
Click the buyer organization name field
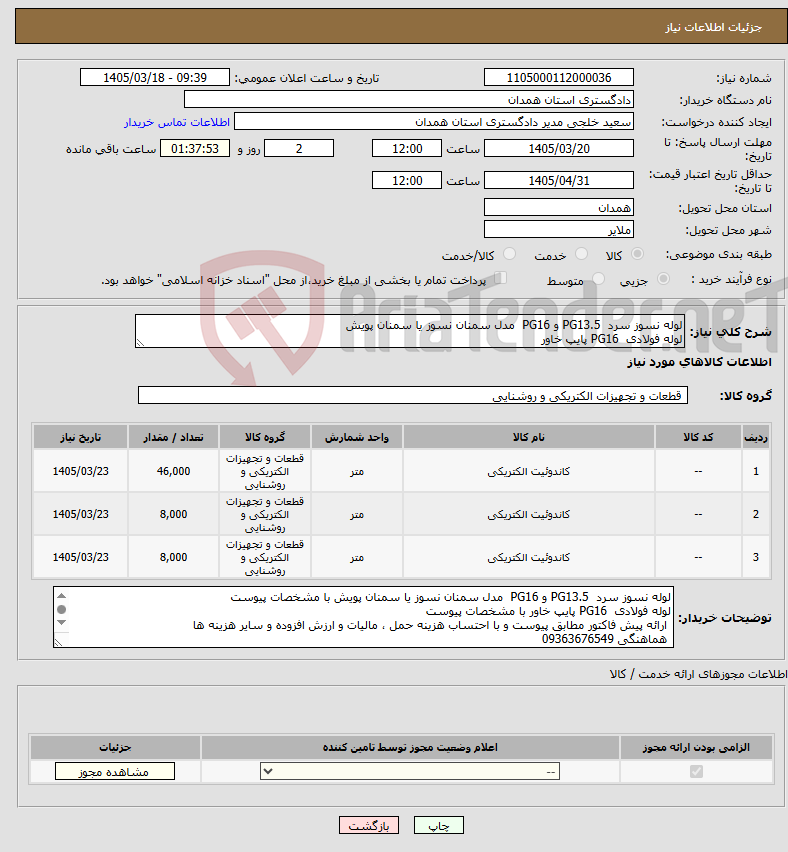tap(409, 100)
